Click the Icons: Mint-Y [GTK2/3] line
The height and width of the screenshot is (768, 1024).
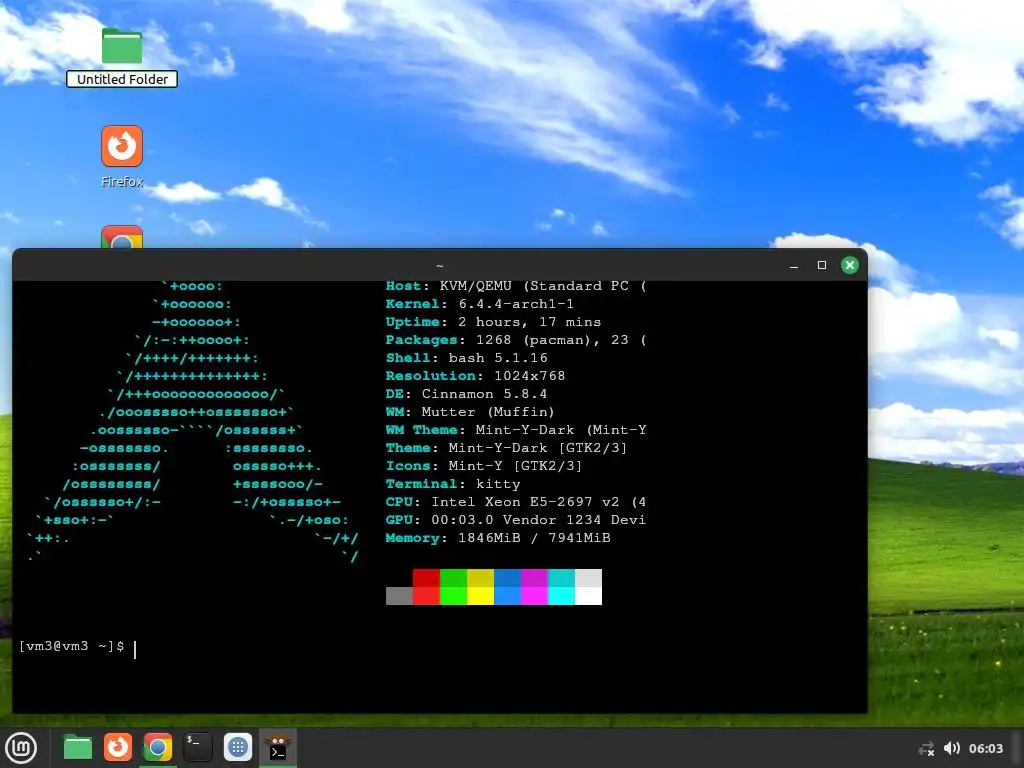point(484,466)
